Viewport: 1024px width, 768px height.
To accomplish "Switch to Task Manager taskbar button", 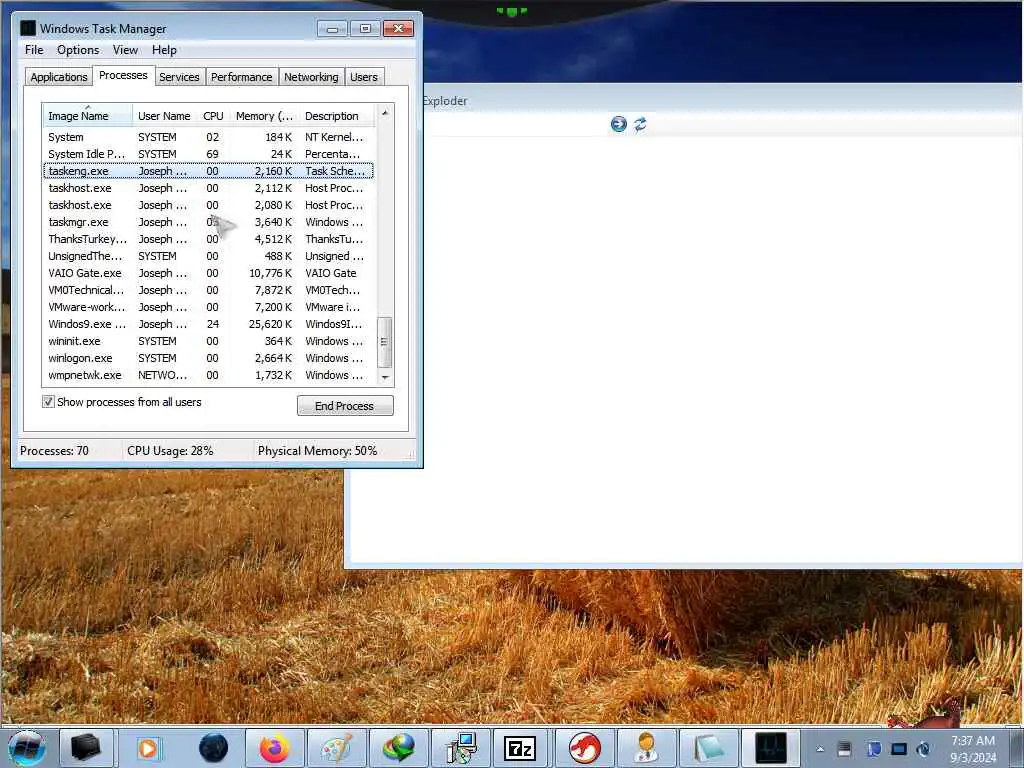I will [x=771, y=748].
